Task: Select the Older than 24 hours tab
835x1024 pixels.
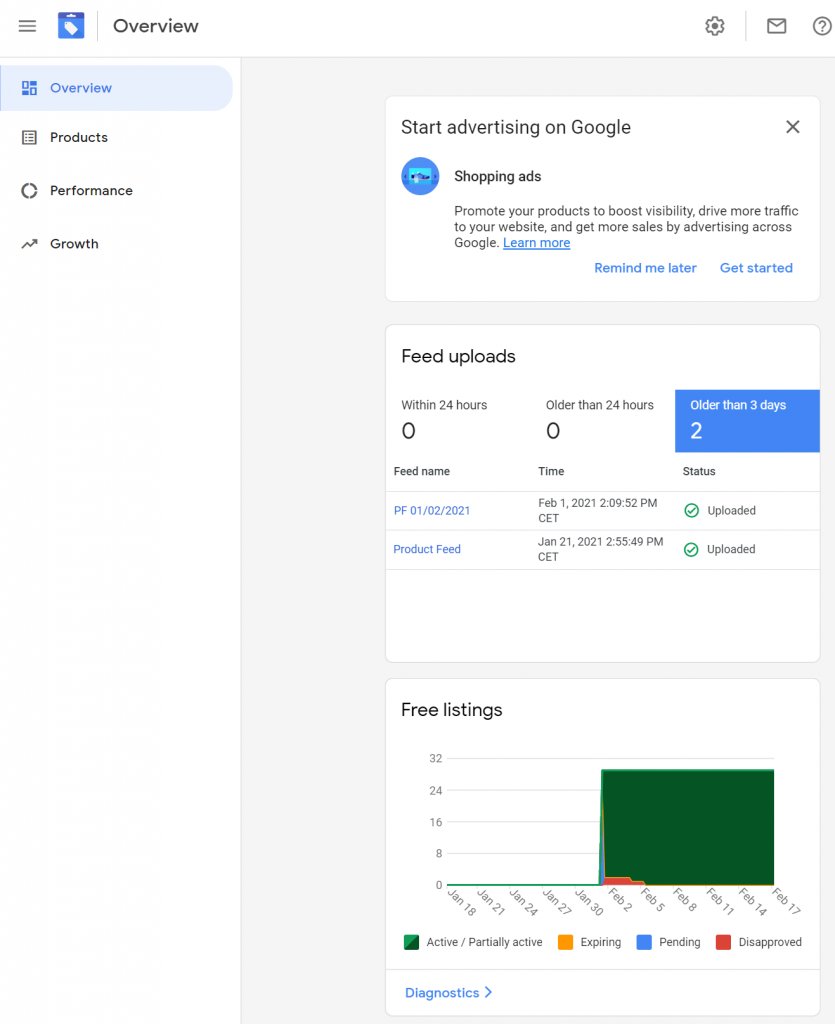Action: [x=603, y=421]
